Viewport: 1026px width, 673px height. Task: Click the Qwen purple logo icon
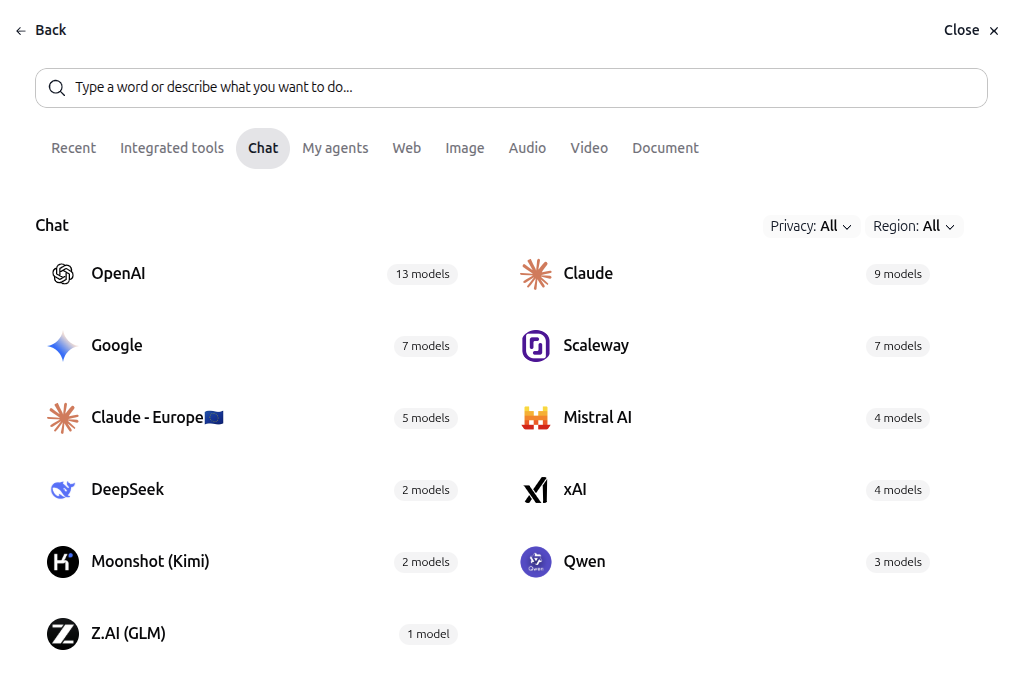[536, 562]
